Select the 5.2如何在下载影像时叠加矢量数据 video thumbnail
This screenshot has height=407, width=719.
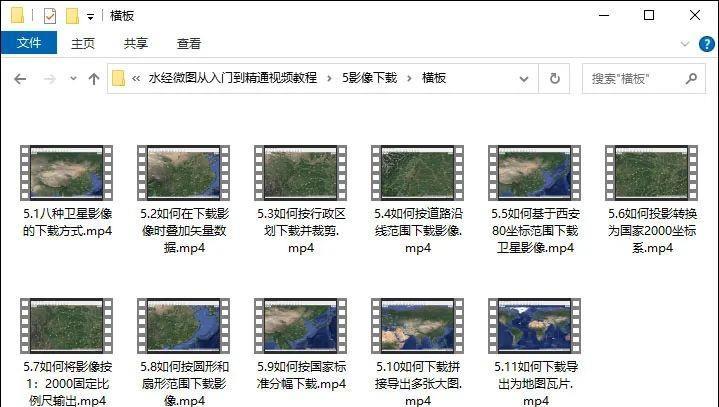tap(184, 173)
